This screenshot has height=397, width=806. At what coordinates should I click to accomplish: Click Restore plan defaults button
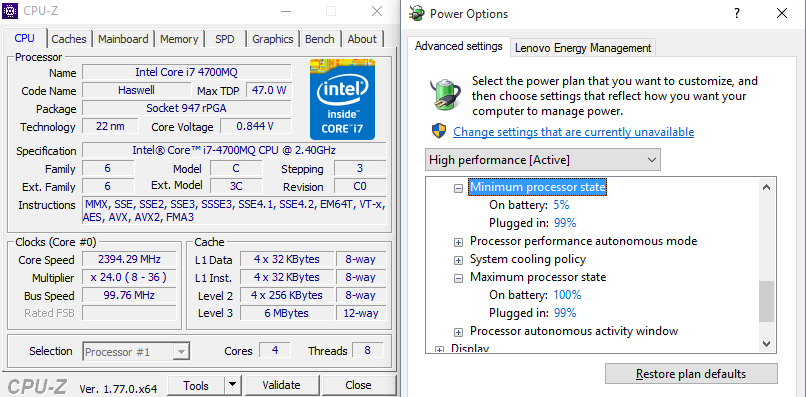691,373
